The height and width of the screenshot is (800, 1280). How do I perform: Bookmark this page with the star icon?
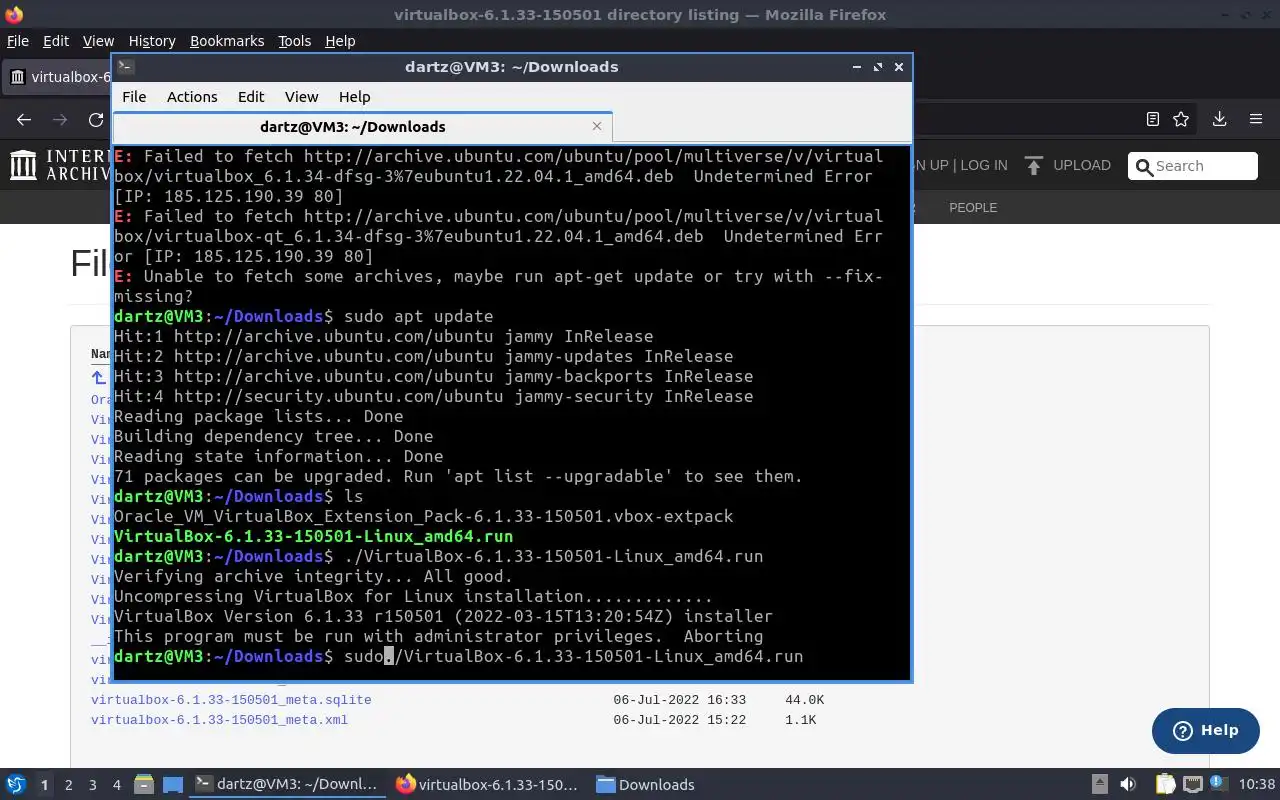(1181, 119)
